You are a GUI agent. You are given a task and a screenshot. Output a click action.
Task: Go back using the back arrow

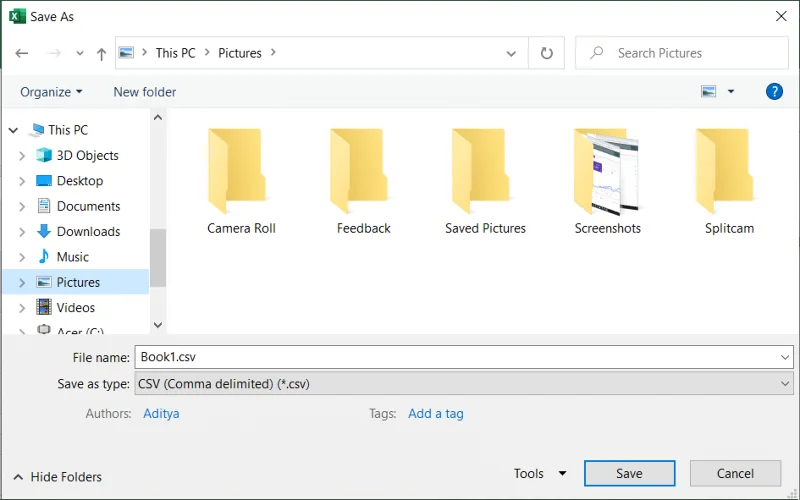[21, 53]
